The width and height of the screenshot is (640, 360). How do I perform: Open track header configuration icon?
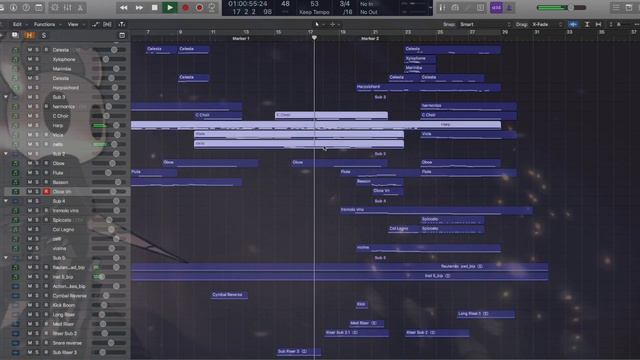[122, 36]
